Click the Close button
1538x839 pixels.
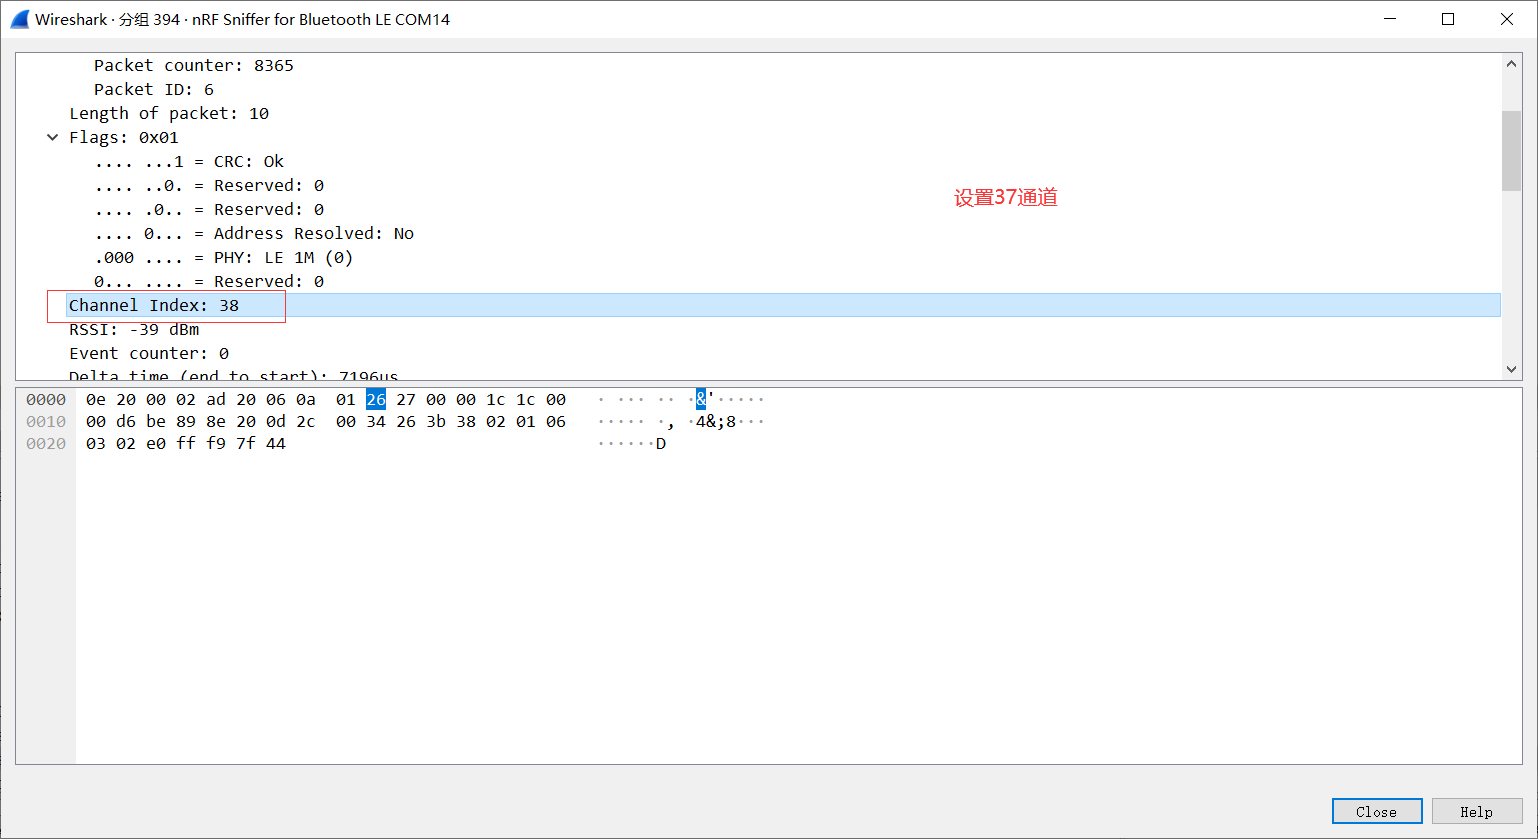(x=1377, y=811)
